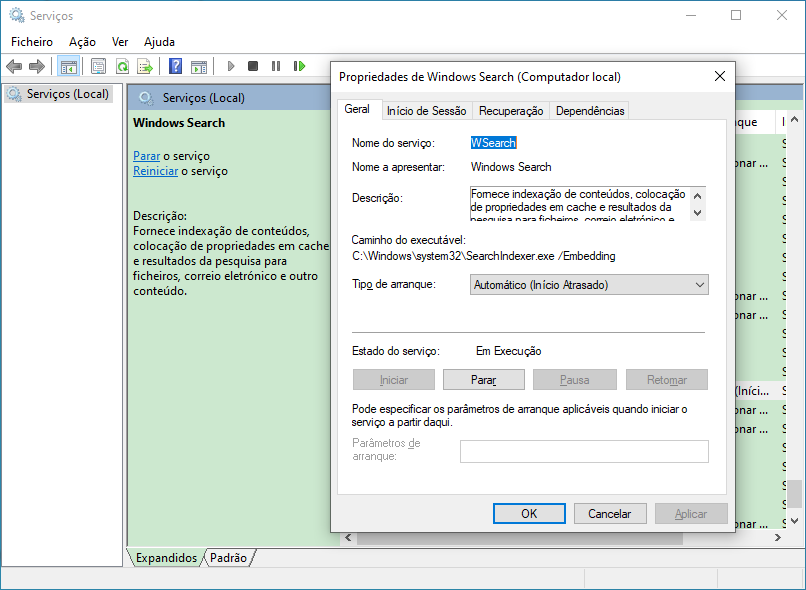This screenshot has height=590, width=806.
Task: Open Properties via toolbar icon
Action: [98, 66]
